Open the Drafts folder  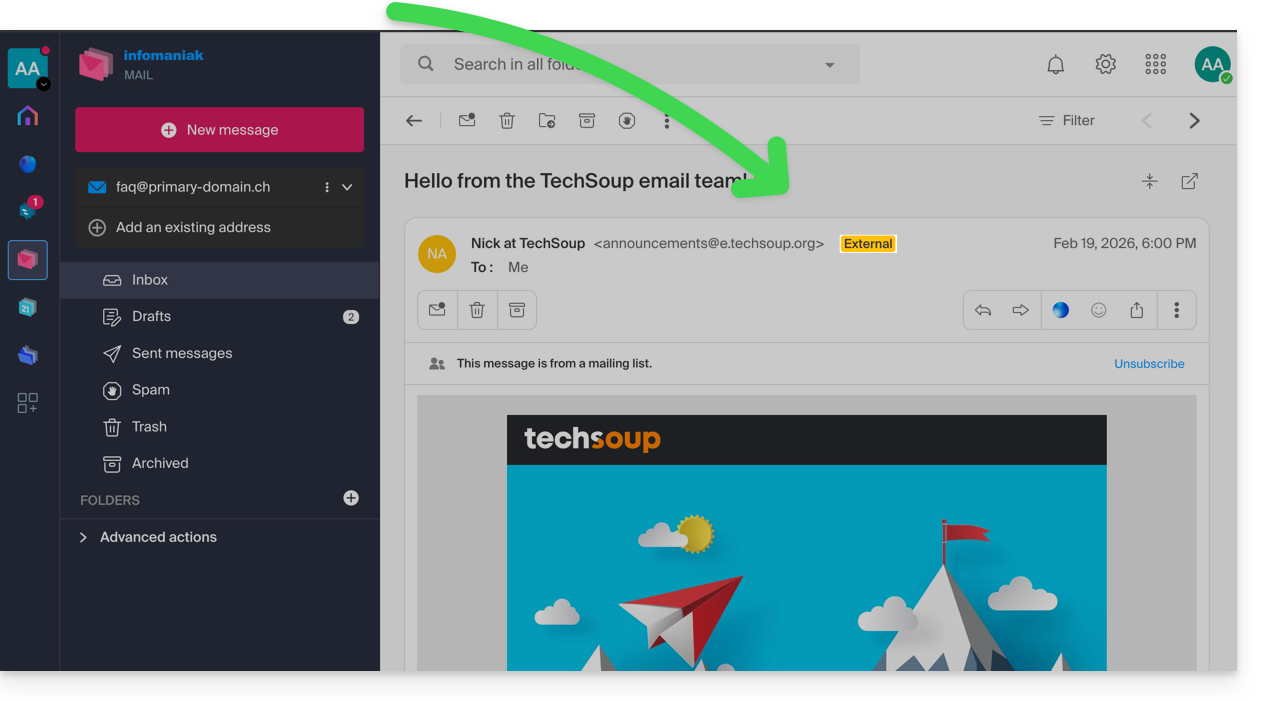(x=151, y=317)
